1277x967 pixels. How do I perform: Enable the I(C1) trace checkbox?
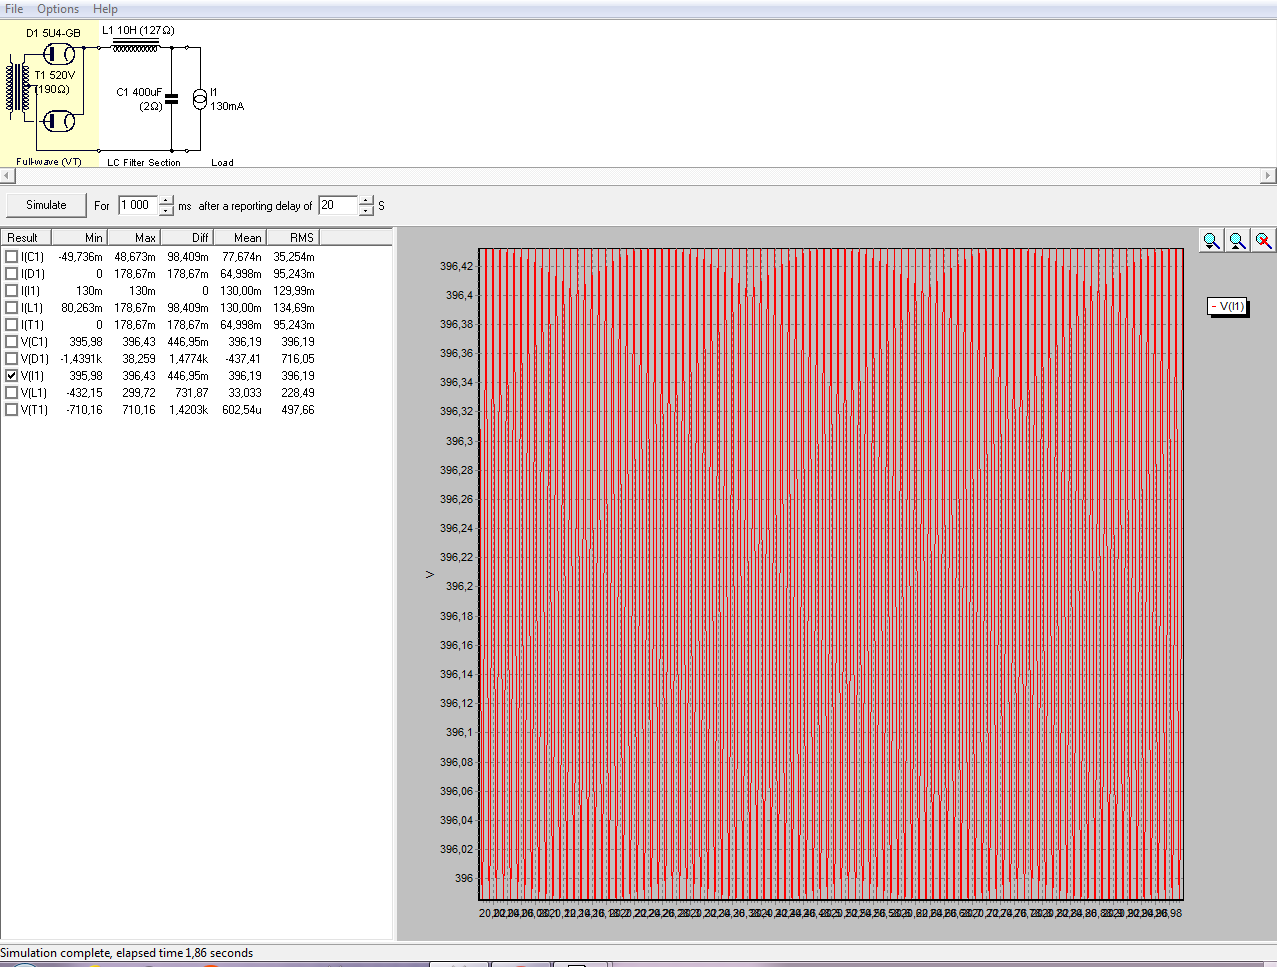coord(12,257)
